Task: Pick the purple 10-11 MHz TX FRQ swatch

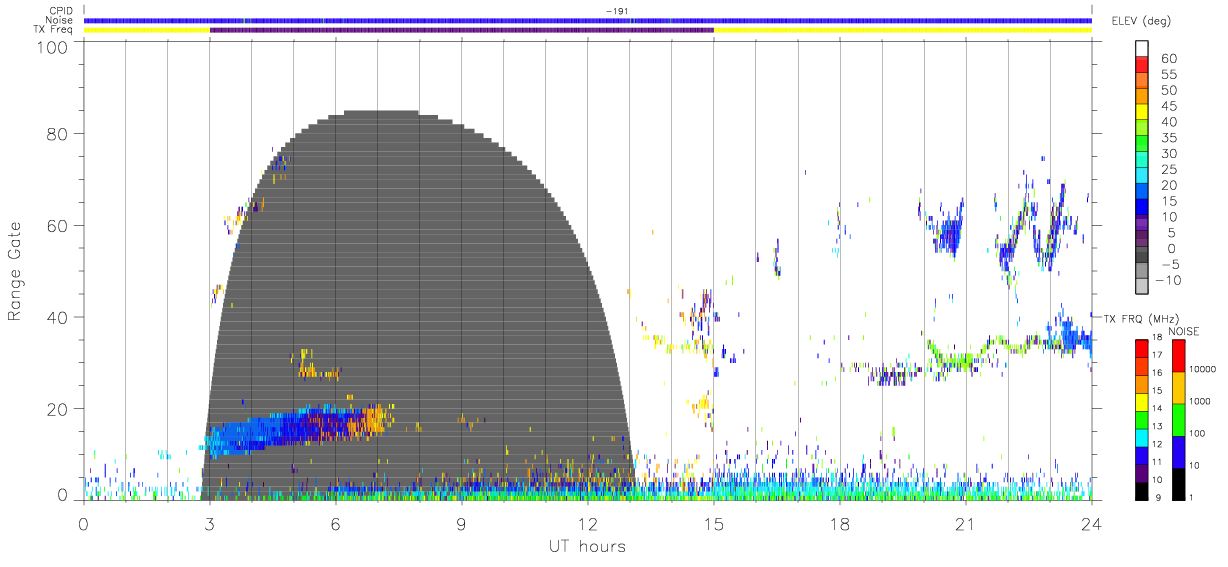Action: pos(1143,473)
